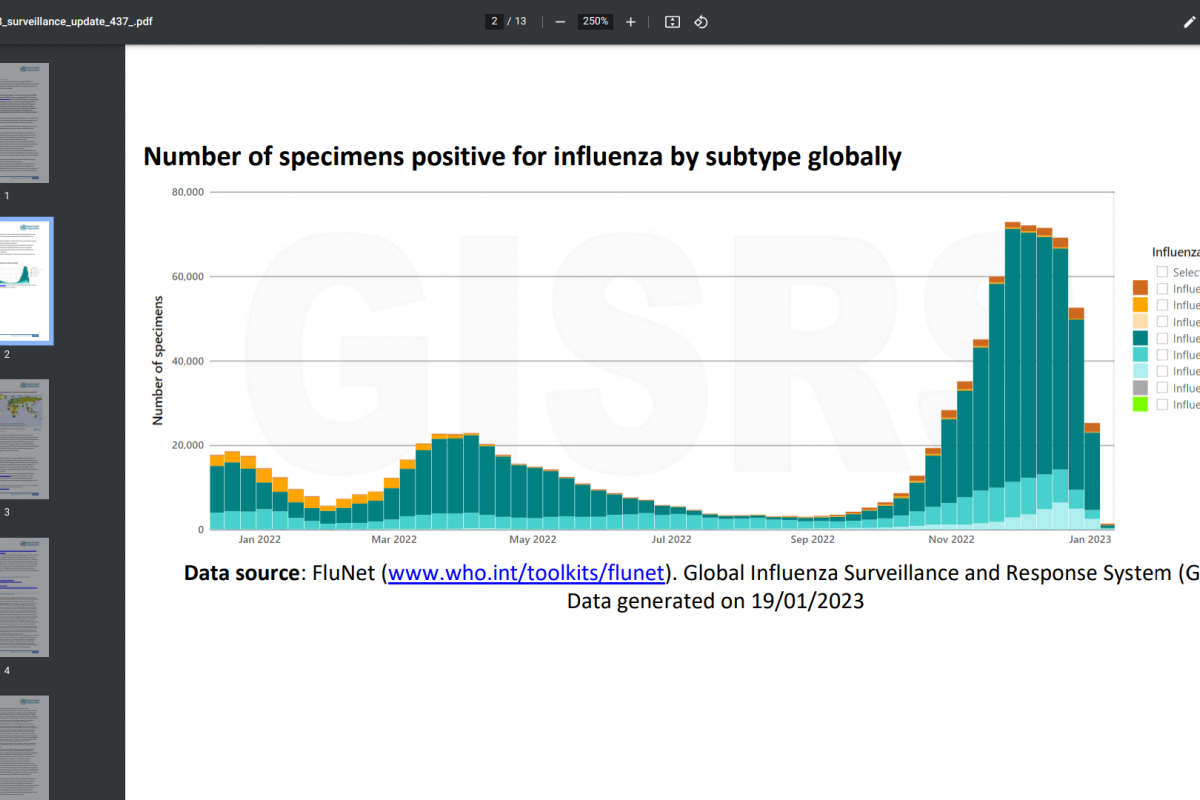Open the www.who.int/toolkits/flunet link
The width and height of the screenshot is (1200, 800).
(526, 573)
